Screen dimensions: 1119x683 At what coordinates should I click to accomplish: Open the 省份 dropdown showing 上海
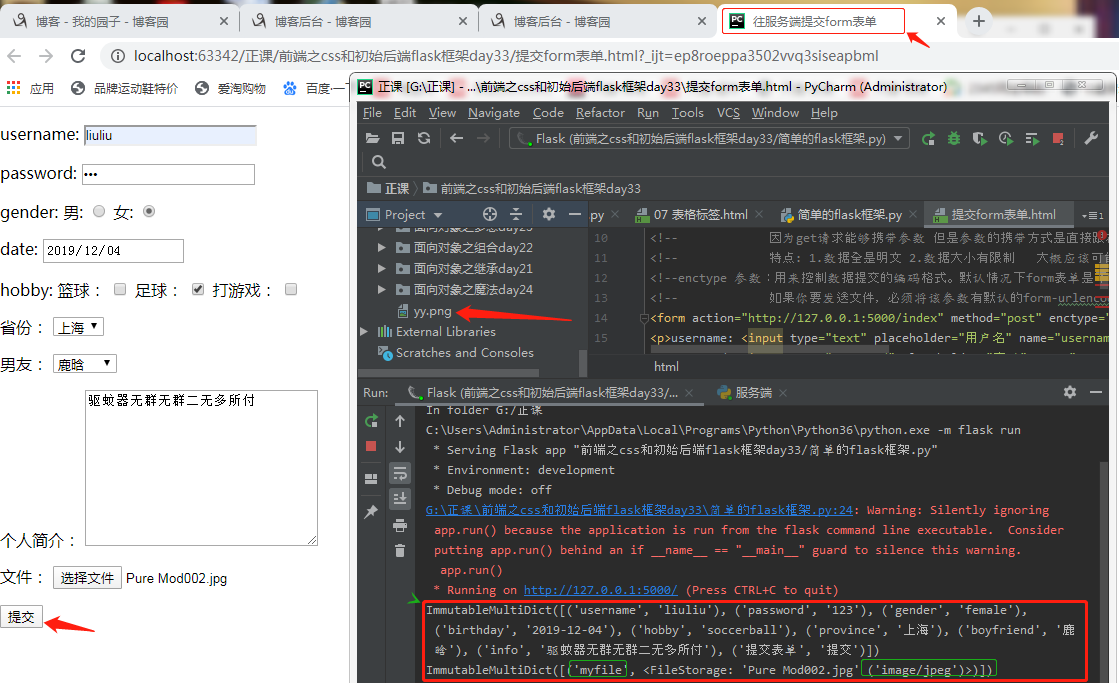[79, 327]
